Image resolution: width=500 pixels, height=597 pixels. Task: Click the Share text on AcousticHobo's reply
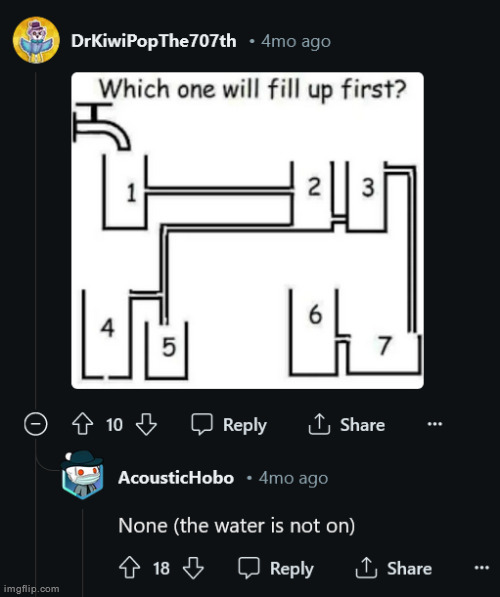pos(409,568)
